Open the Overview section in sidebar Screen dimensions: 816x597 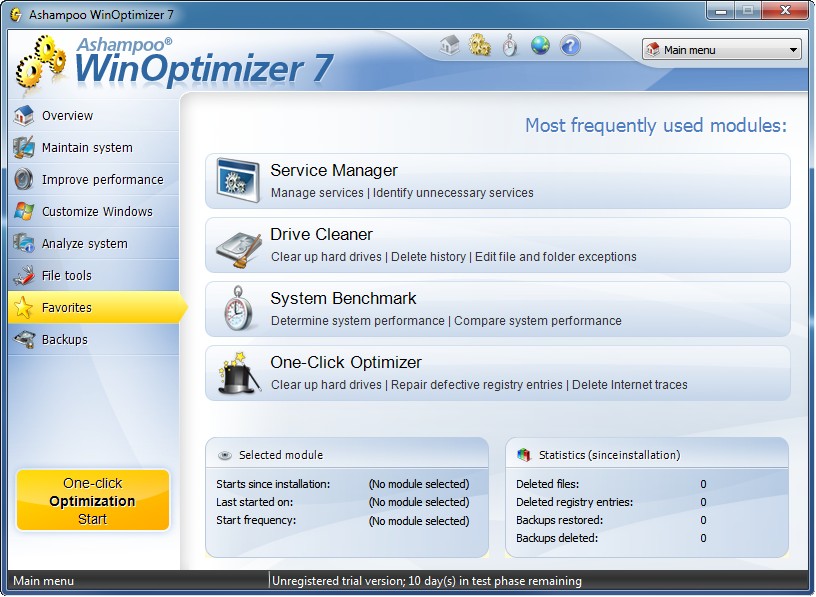pos(67,116)
